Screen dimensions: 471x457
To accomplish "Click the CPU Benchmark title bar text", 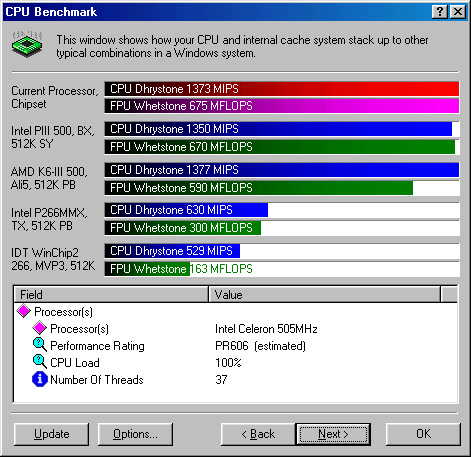I will click(x=51, y=12).
